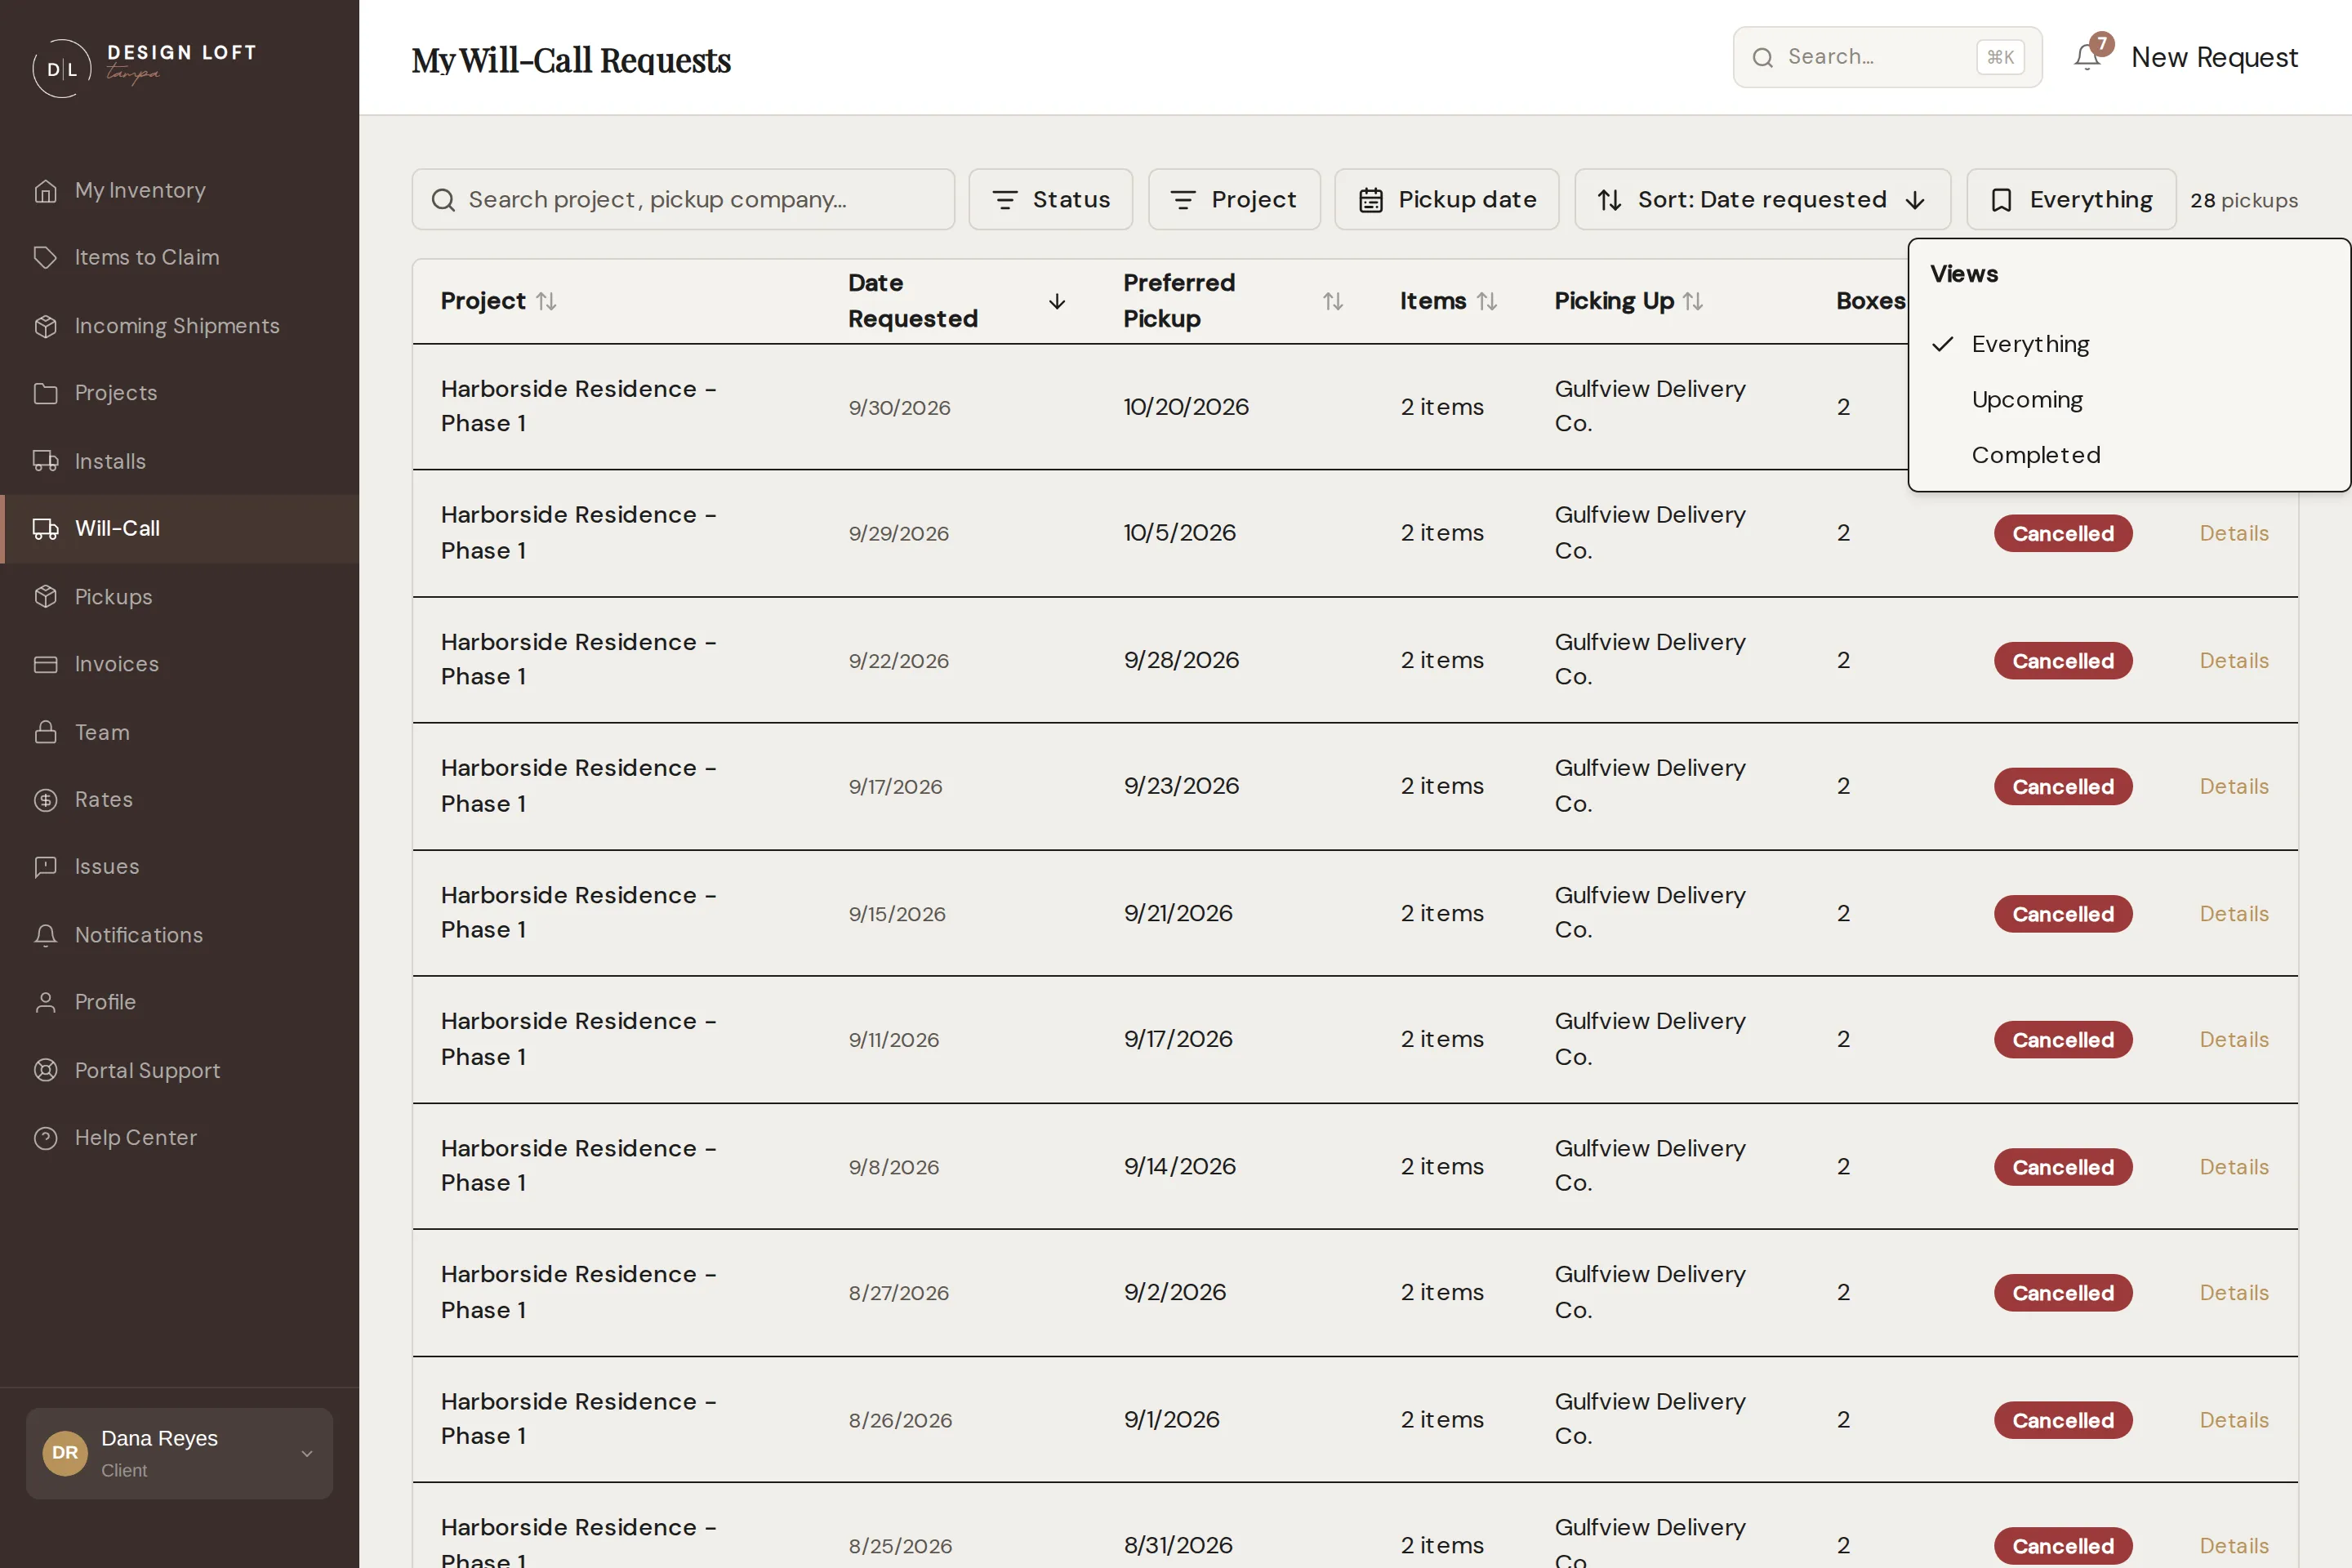Click the Projects folder icon
The height and width of the screenshot is (1568, 2352).
point(45,393)
